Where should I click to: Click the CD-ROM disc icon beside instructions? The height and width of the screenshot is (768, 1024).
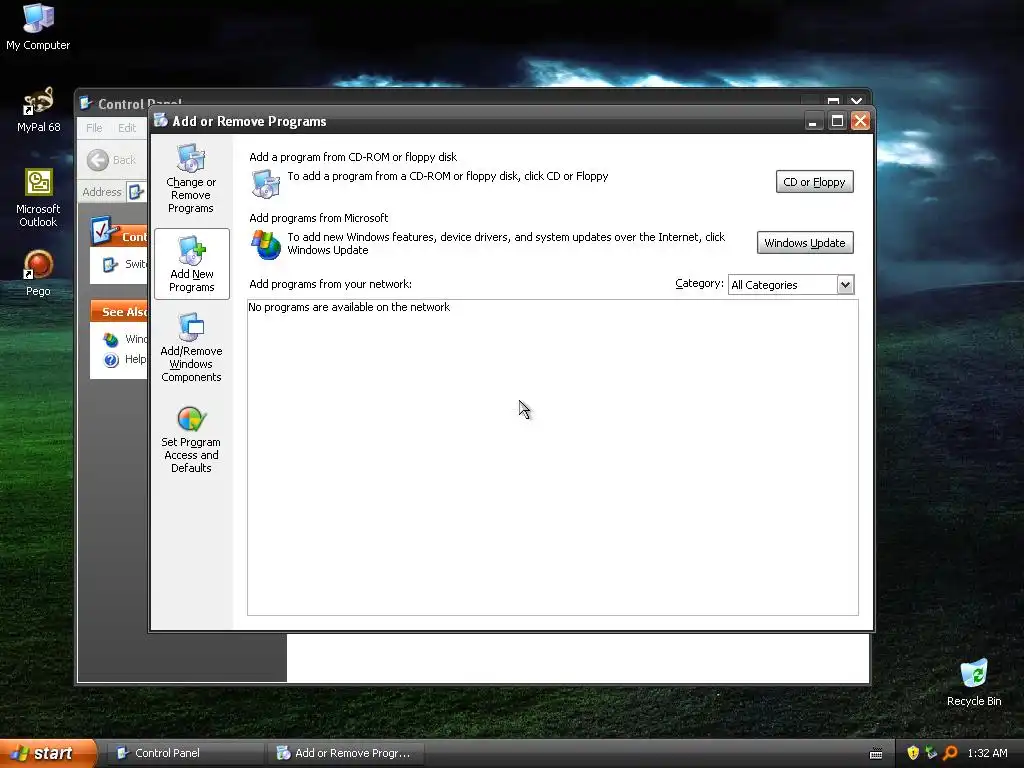pyautogui.click(x=266, y=184)
